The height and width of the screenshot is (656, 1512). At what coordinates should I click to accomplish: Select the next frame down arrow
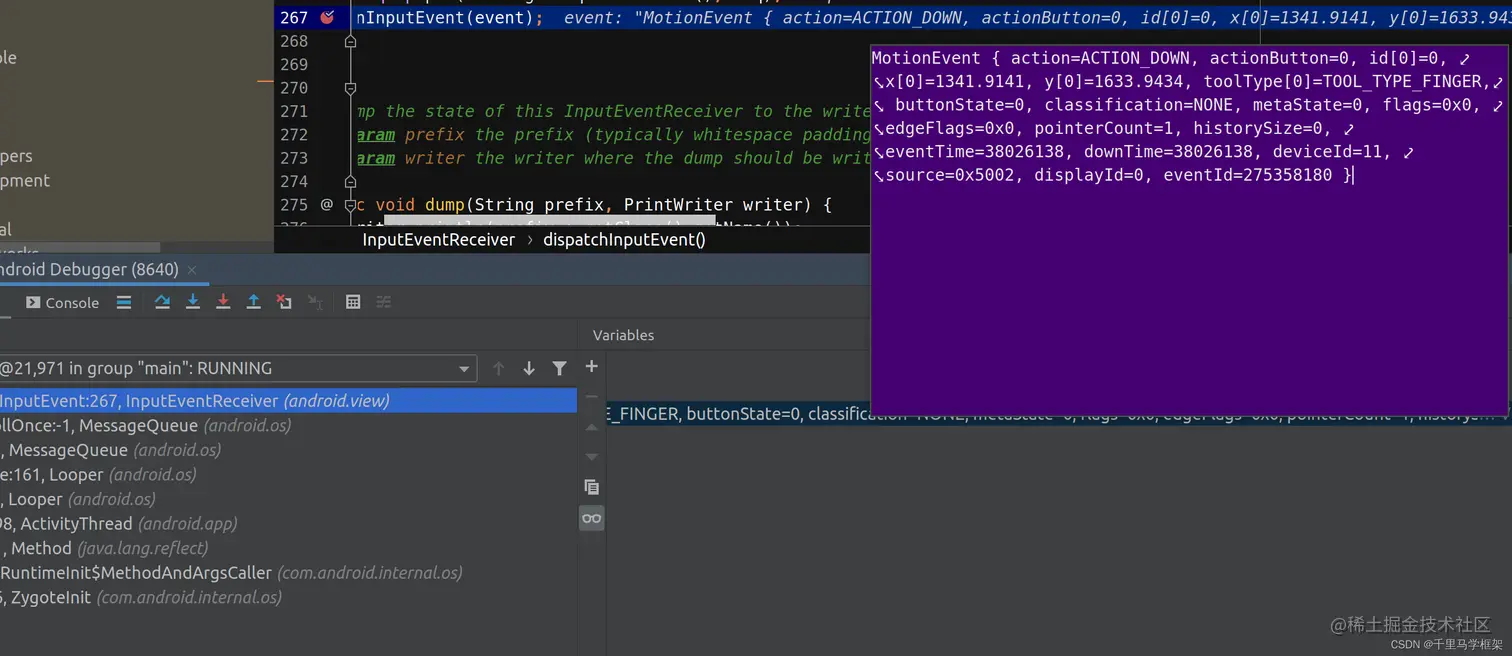529,369
